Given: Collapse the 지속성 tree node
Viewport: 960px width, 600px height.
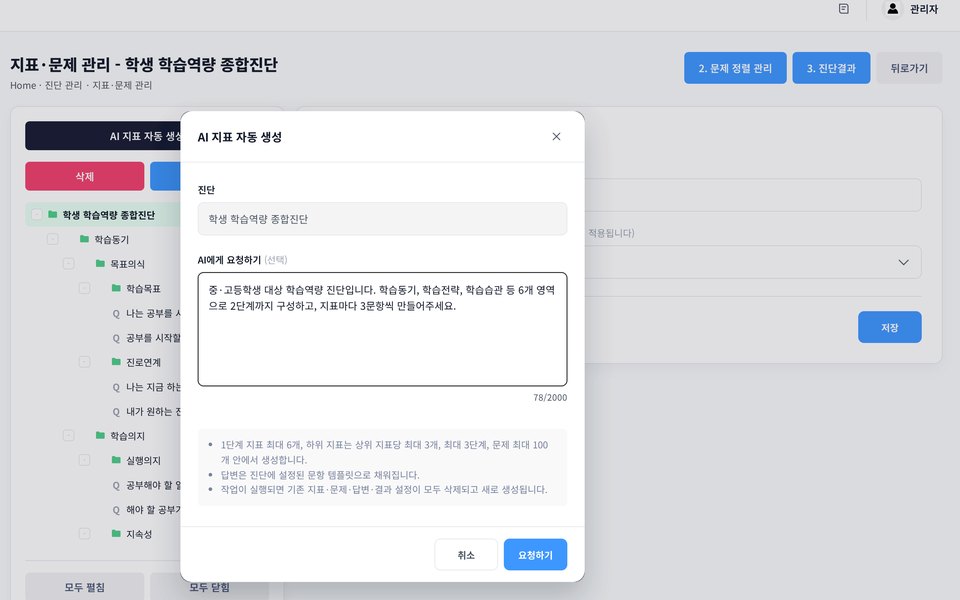Looking at the screenshot, I should 84,533.
